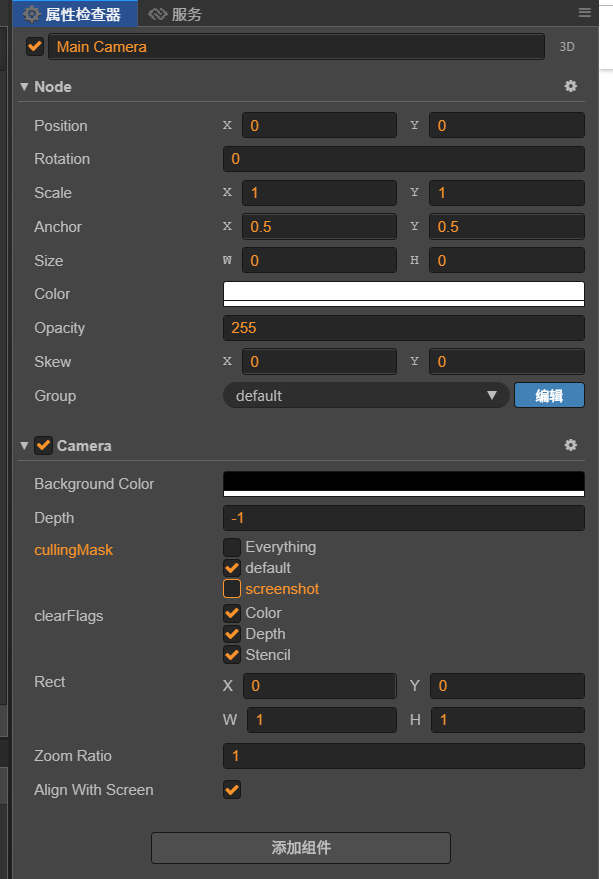Click the 3D mode toggle label

click(x=567, y=47)
